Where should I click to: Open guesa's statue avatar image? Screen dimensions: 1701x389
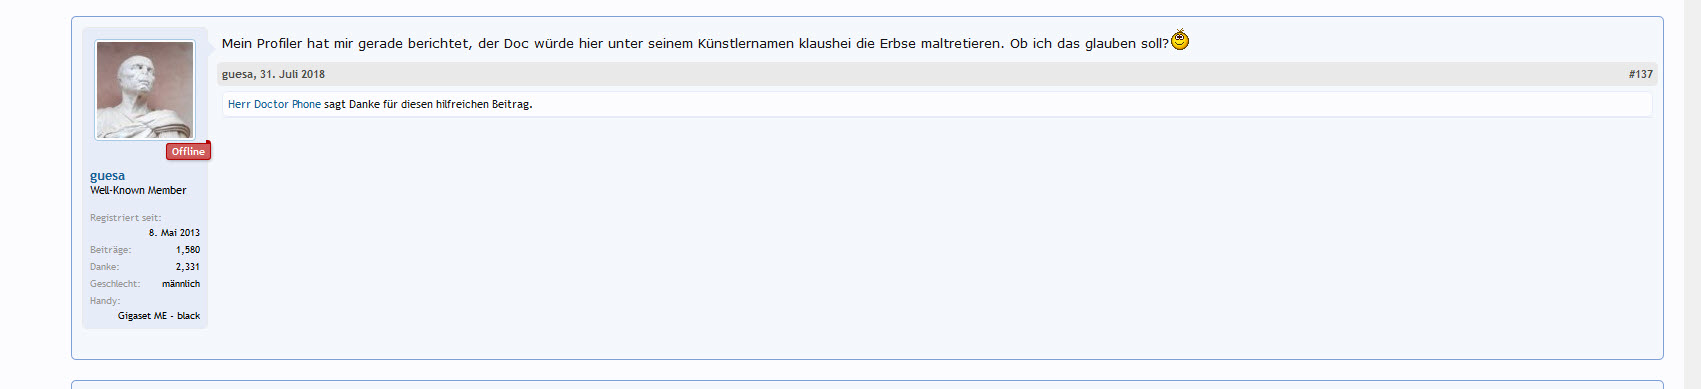(x=145, y=90)
